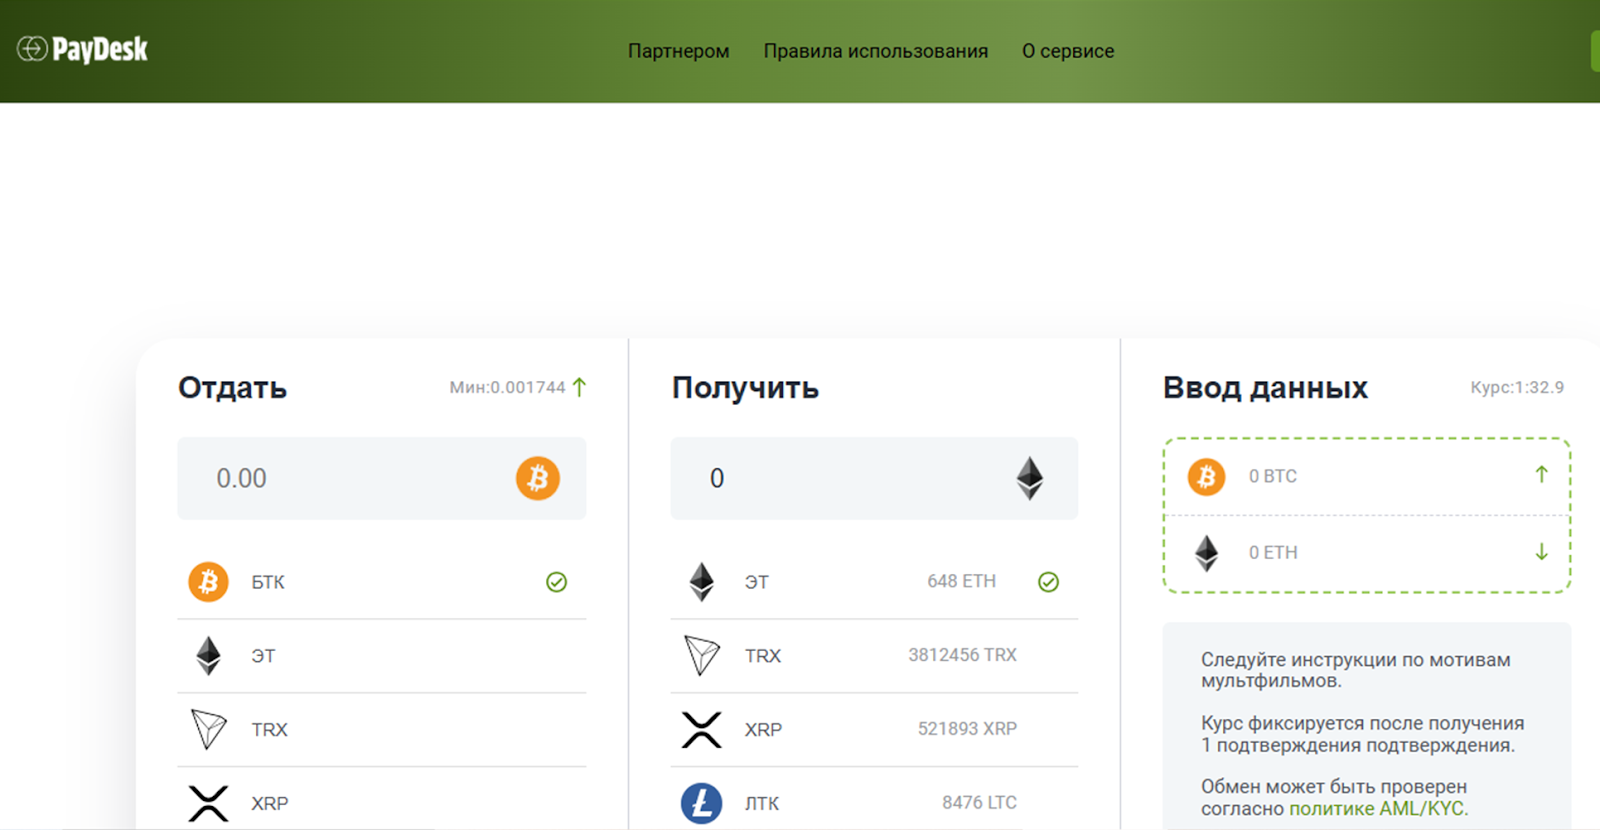Screen dimensions: 1600x830
Task: Click the Ethereum icon inside the Получить amount field
Action: [1030, 478]
